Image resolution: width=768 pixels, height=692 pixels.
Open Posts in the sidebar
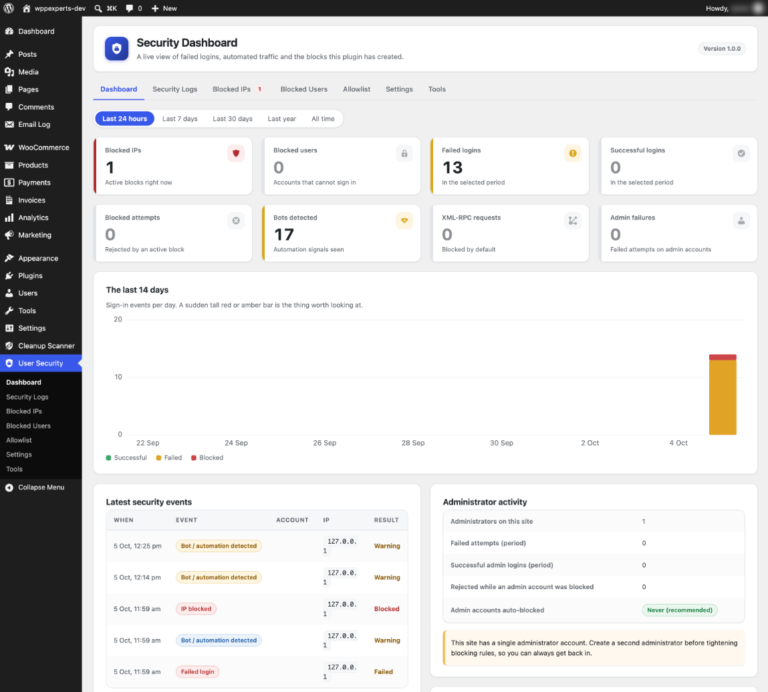(41, 54)
